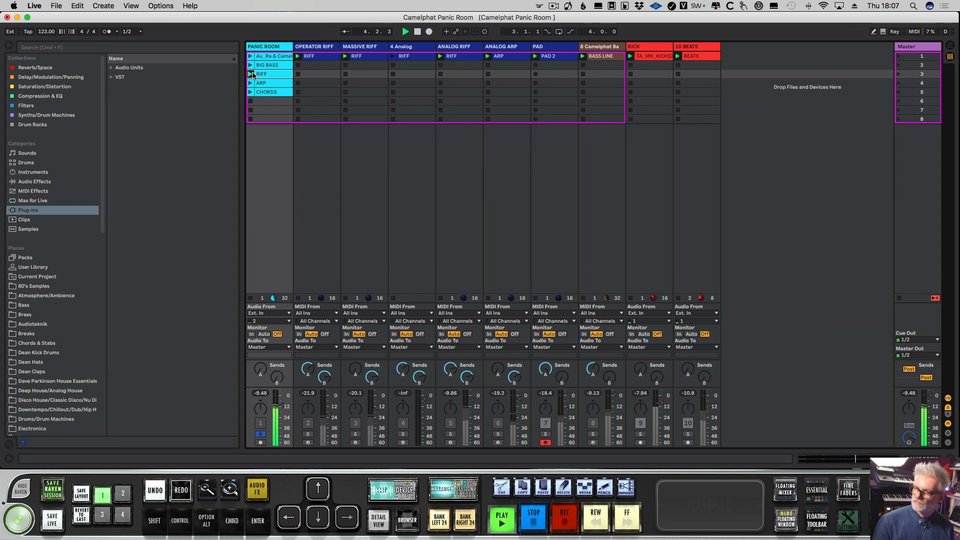The width and height of the screenshot is (960, 540).
Task: Toggle the PAD track arm button
Action: [x=545, y=442]
